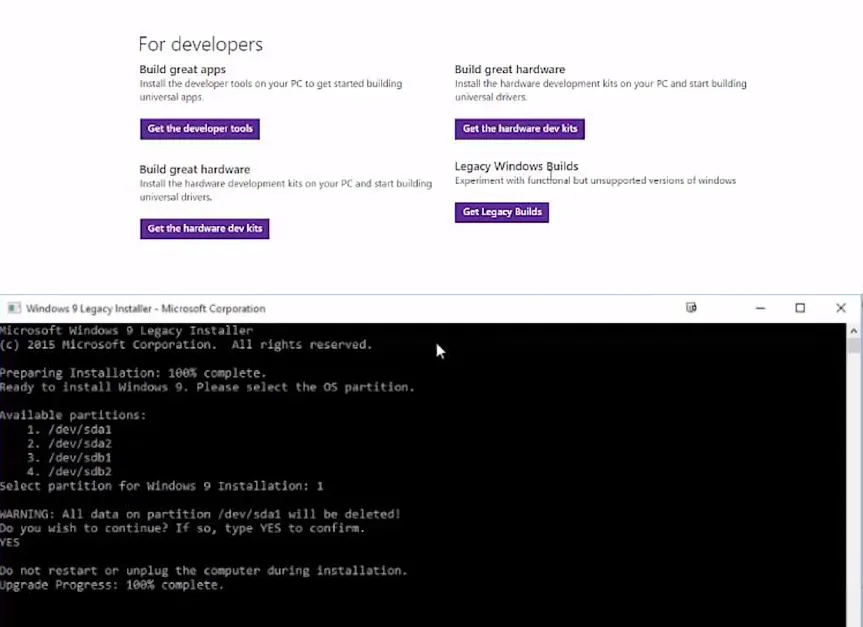Maximize the installer console window

[x=801, y=308]
